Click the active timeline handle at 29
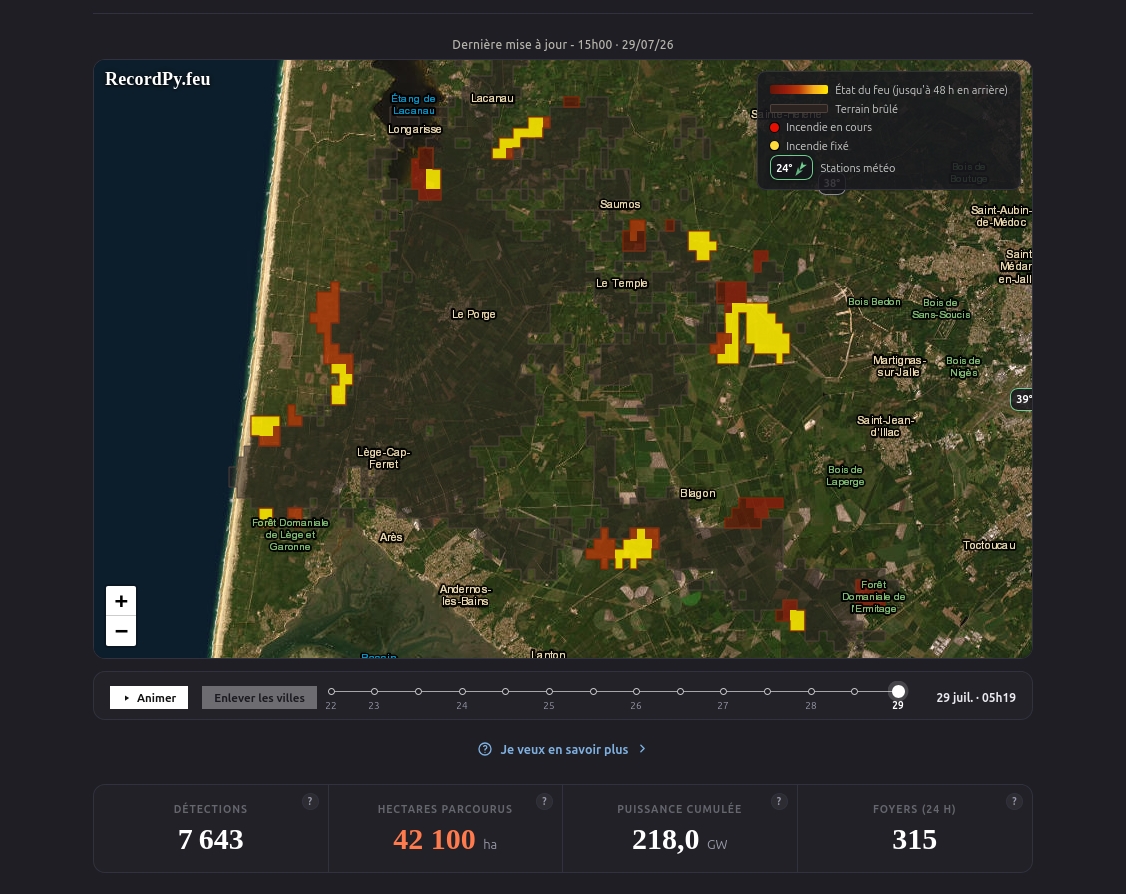This screenshot has width=1126, height=894. pos(898,692)
